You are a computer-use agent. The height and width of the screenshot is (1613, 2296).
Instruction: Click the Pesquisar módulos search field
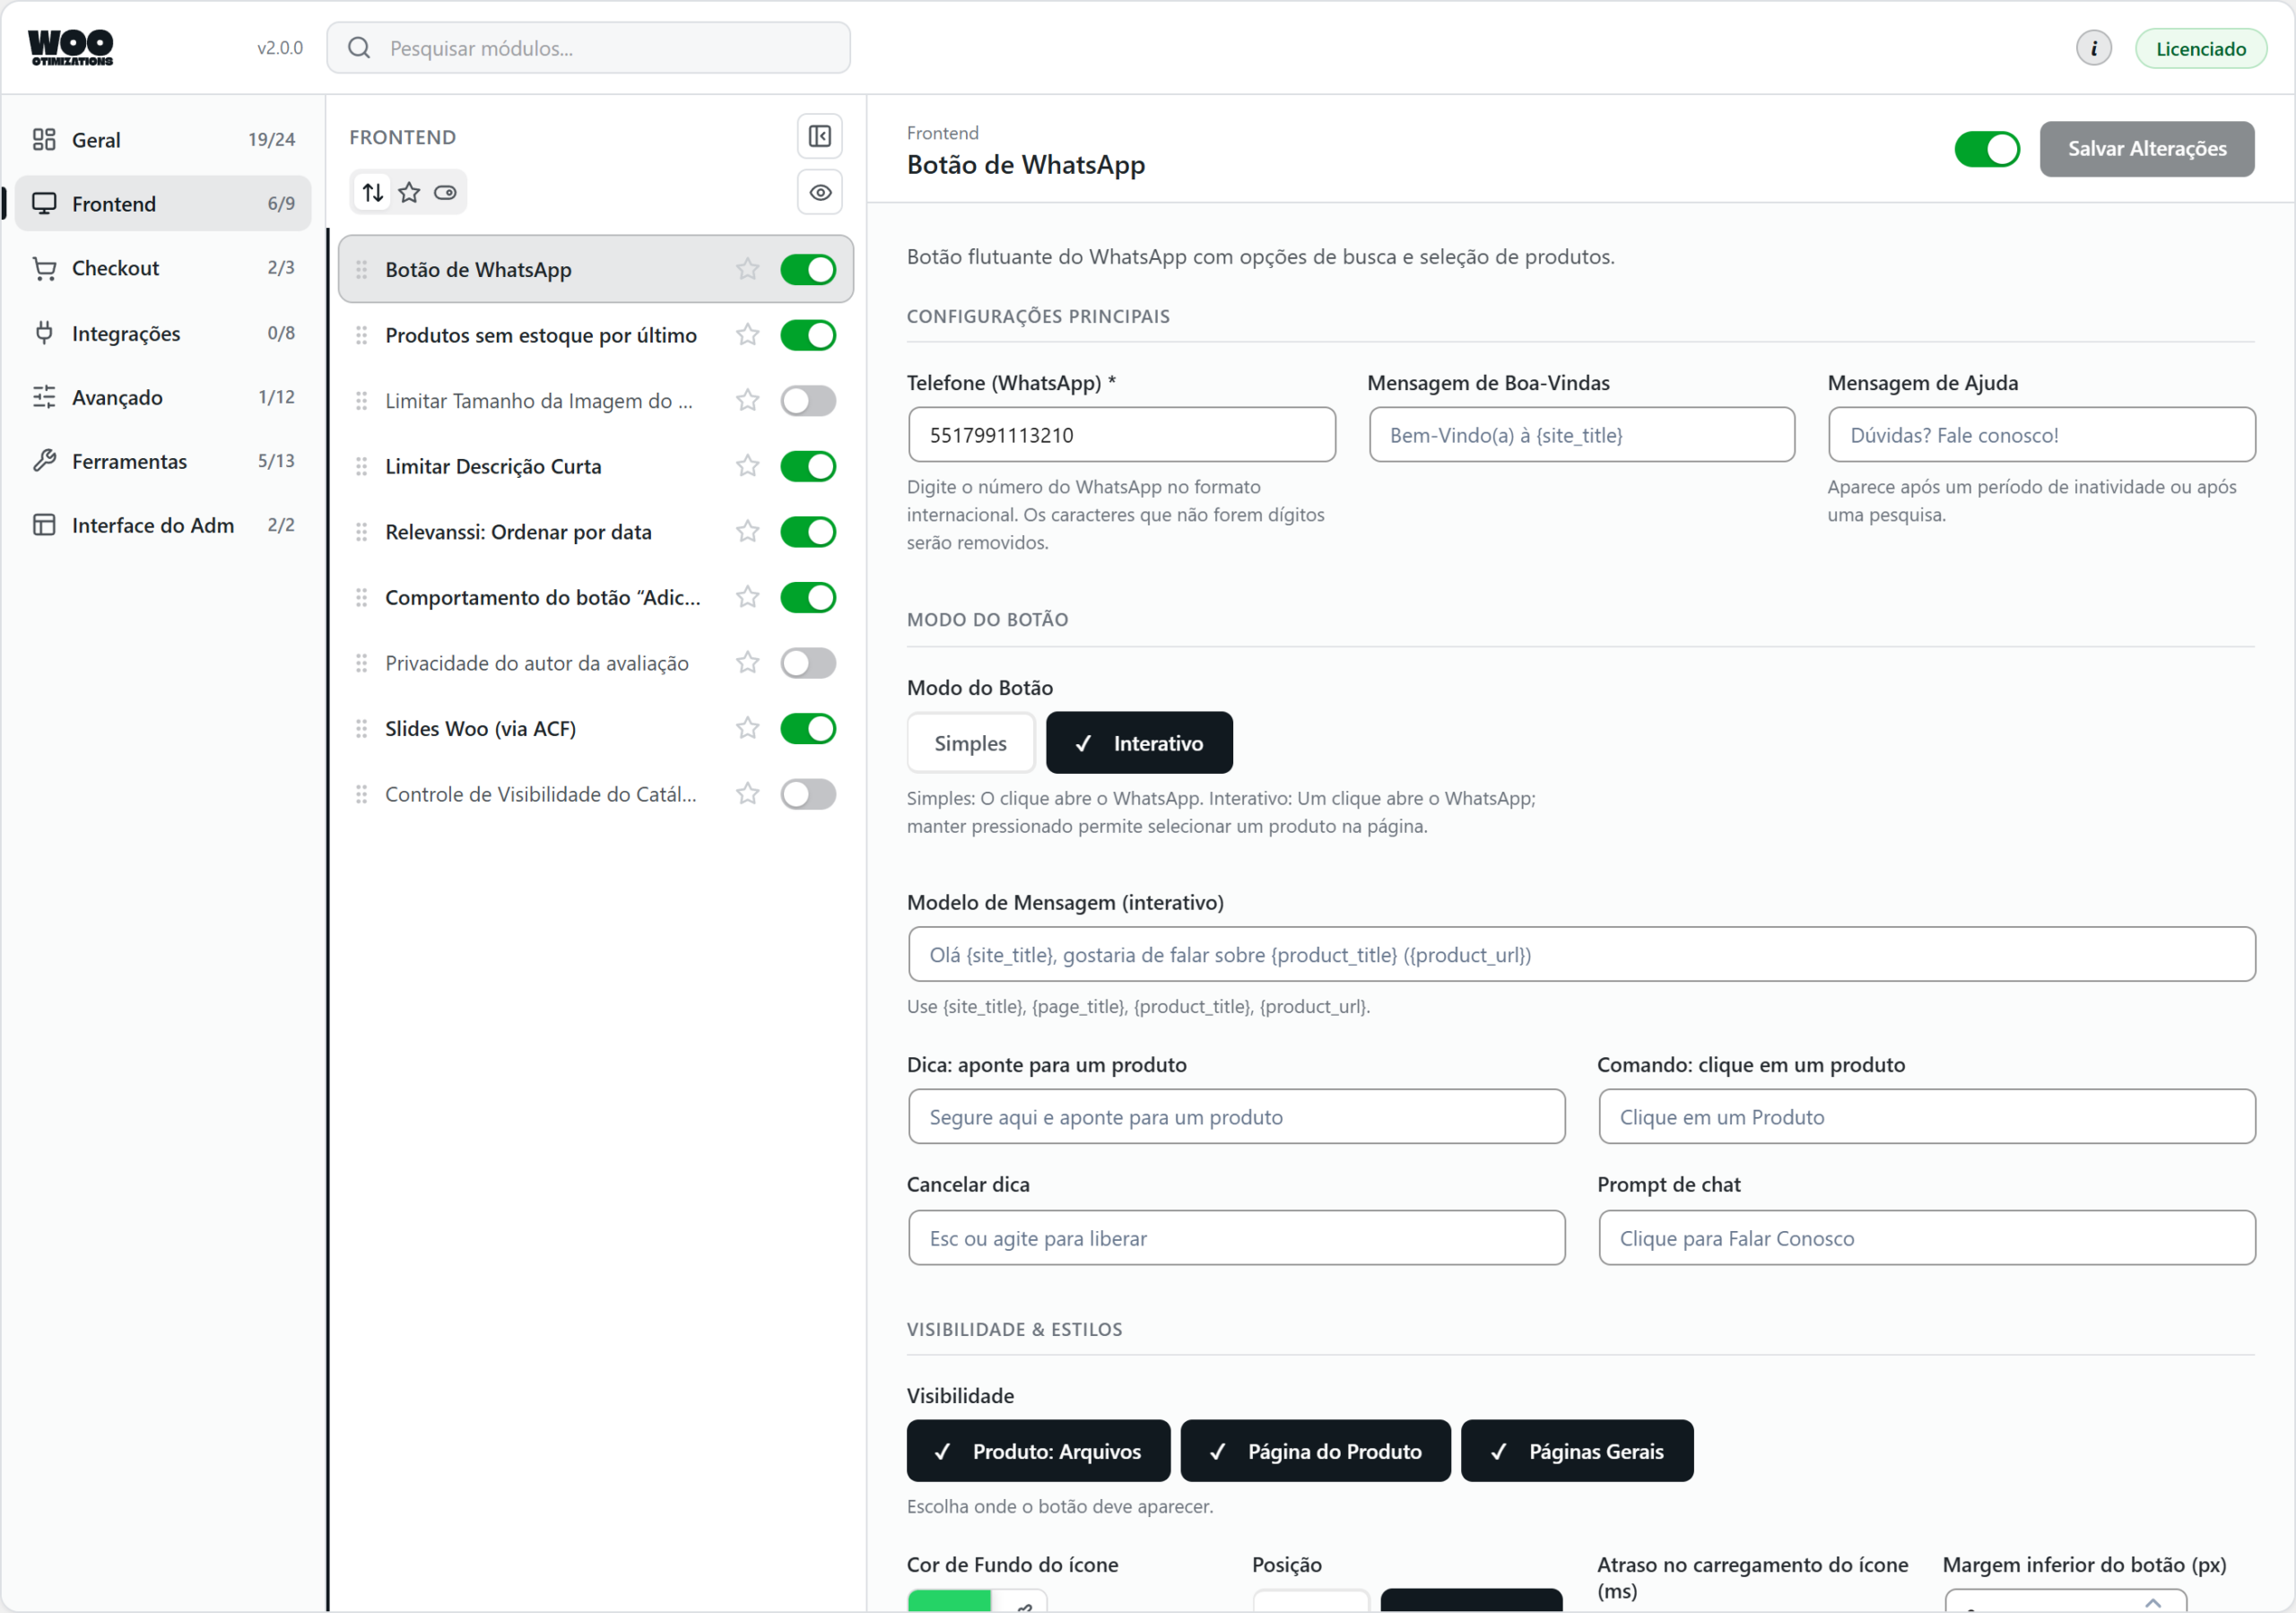pyautogui.click(x=588, y=48)
